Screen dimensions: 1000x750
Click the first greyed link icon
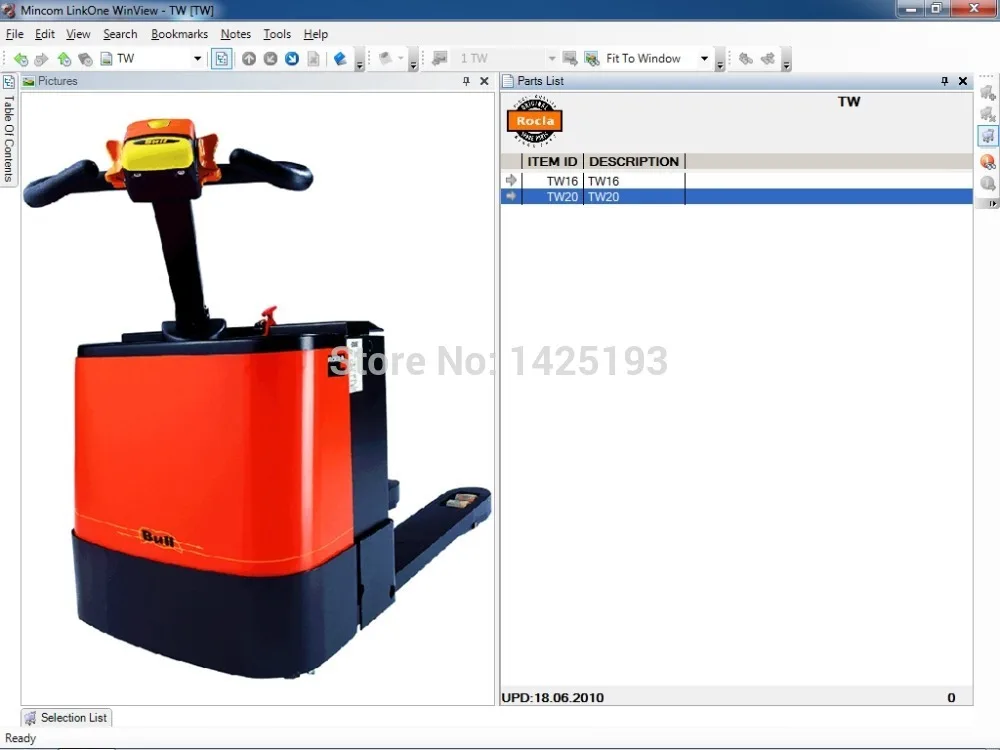coord(746,59)
